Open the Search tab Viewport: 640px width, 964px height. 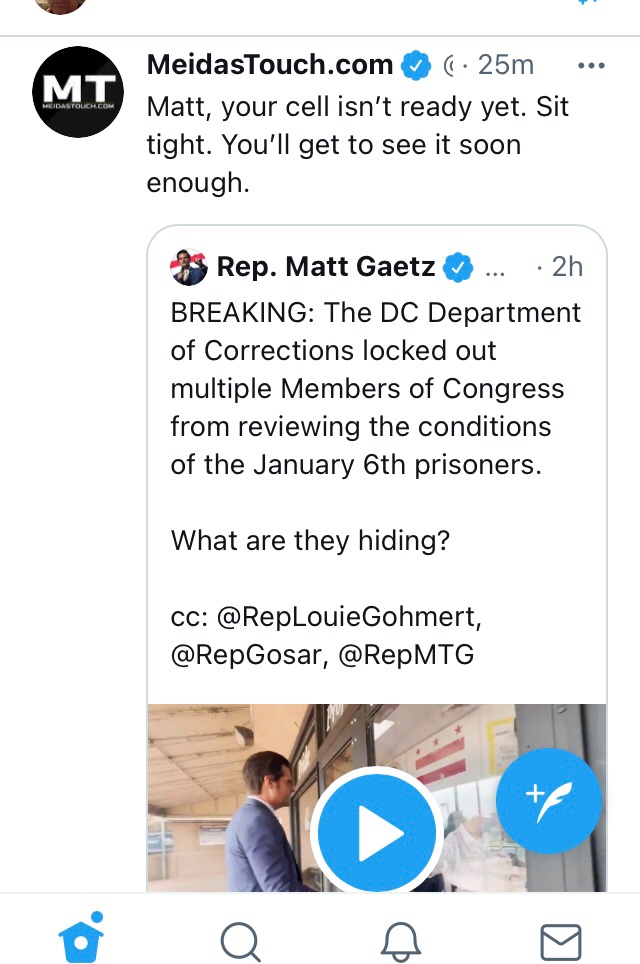239,940
